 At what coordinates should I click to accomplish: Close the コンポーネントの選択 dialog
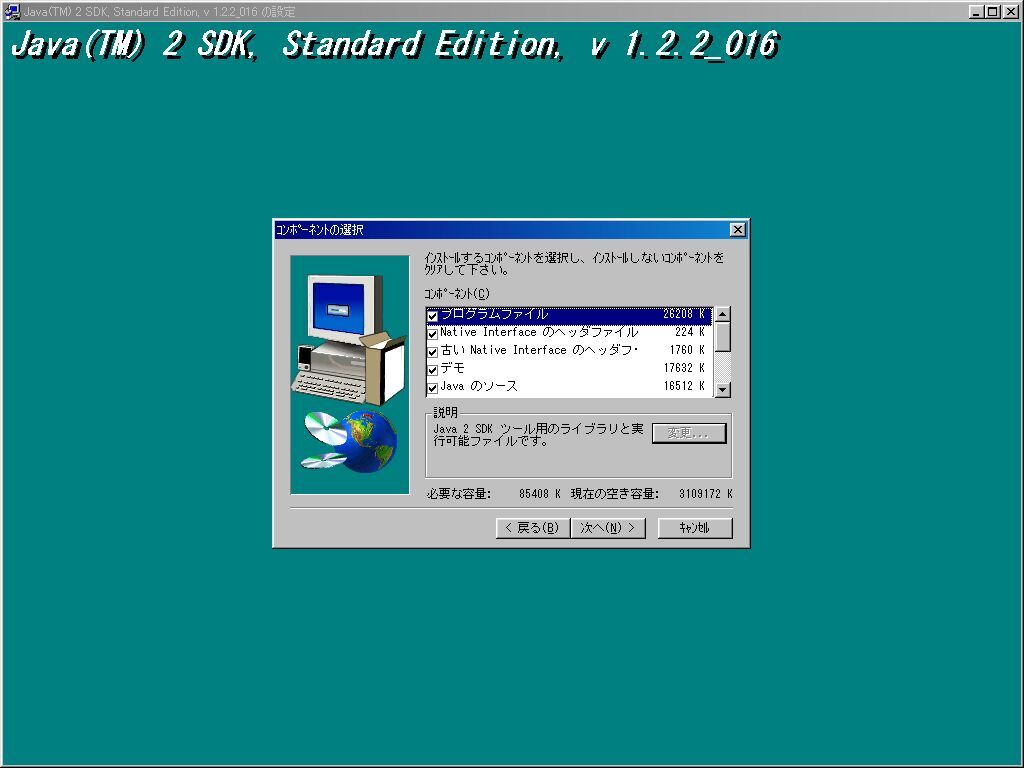(x=737, y=230)
